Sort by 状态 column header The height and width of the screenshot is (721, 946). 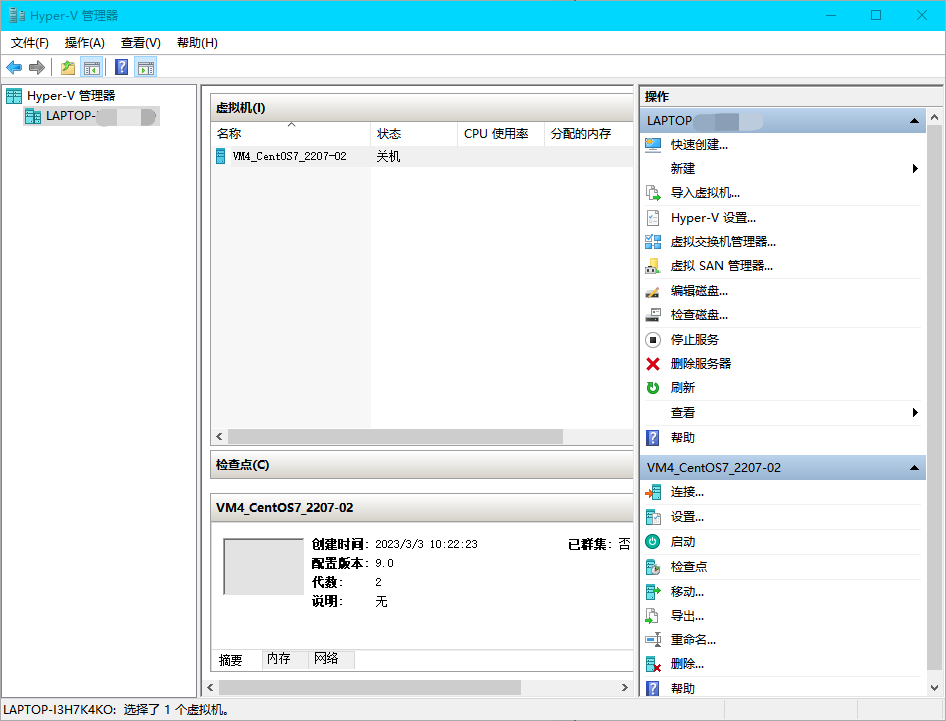pos(414,134)
